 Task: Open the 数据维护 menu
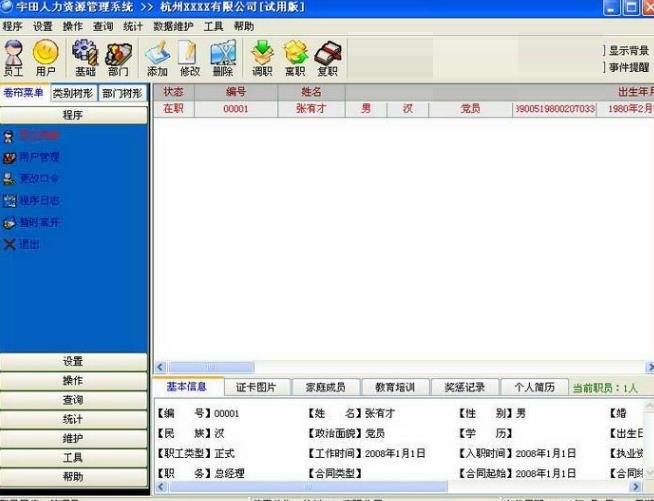(173, 26)
